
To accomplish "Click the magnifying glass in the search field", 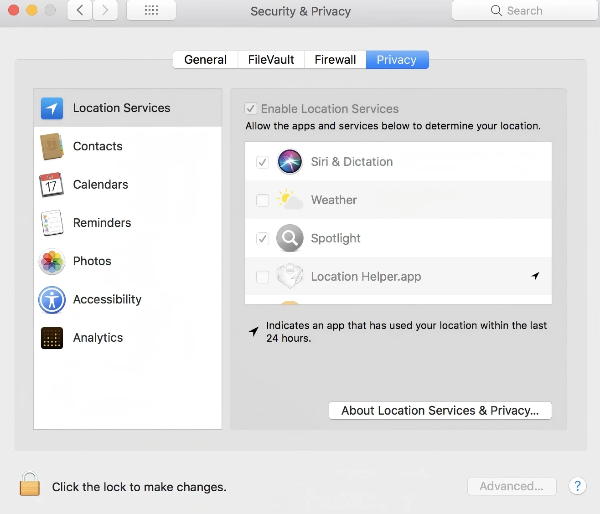I will click(x=496, y=11).
